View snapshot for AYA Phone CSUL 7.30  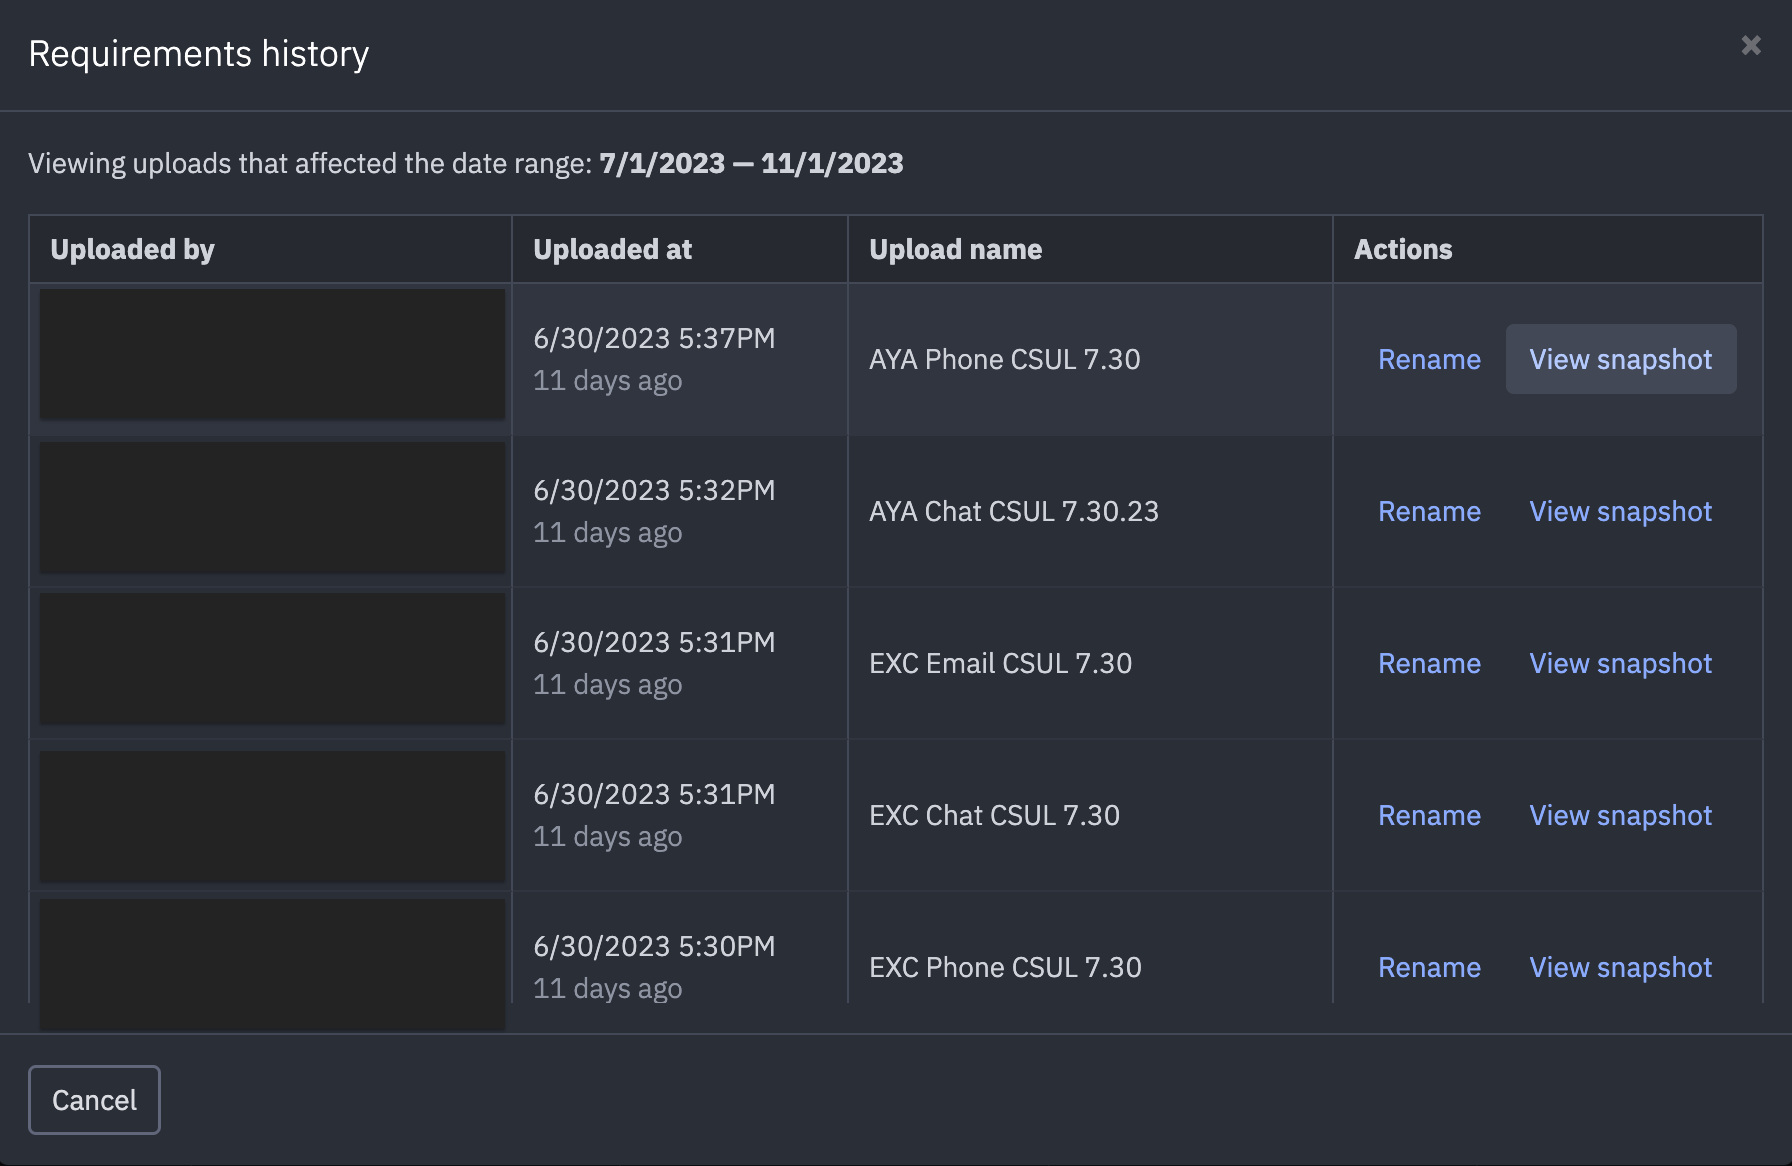[1620, 360]
